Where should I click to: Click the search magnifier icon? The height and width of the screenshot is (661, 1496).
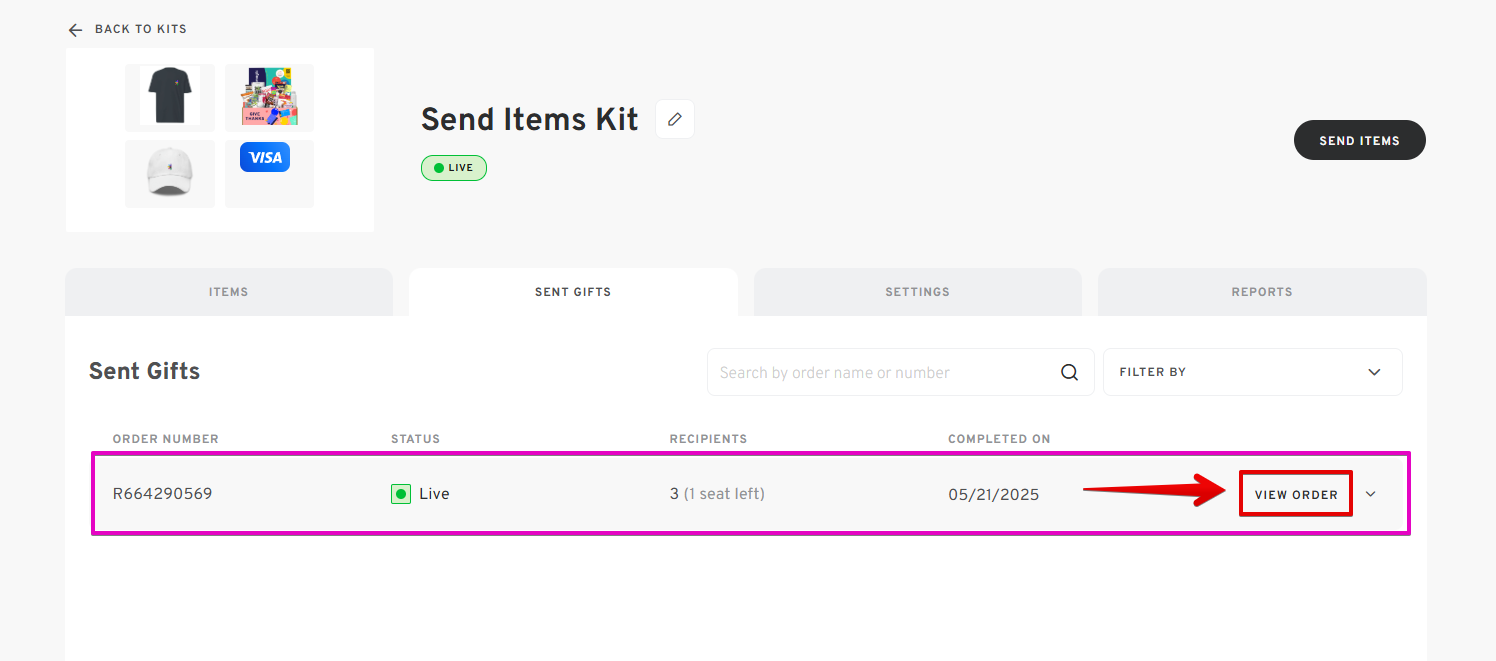click(1069, 372)
